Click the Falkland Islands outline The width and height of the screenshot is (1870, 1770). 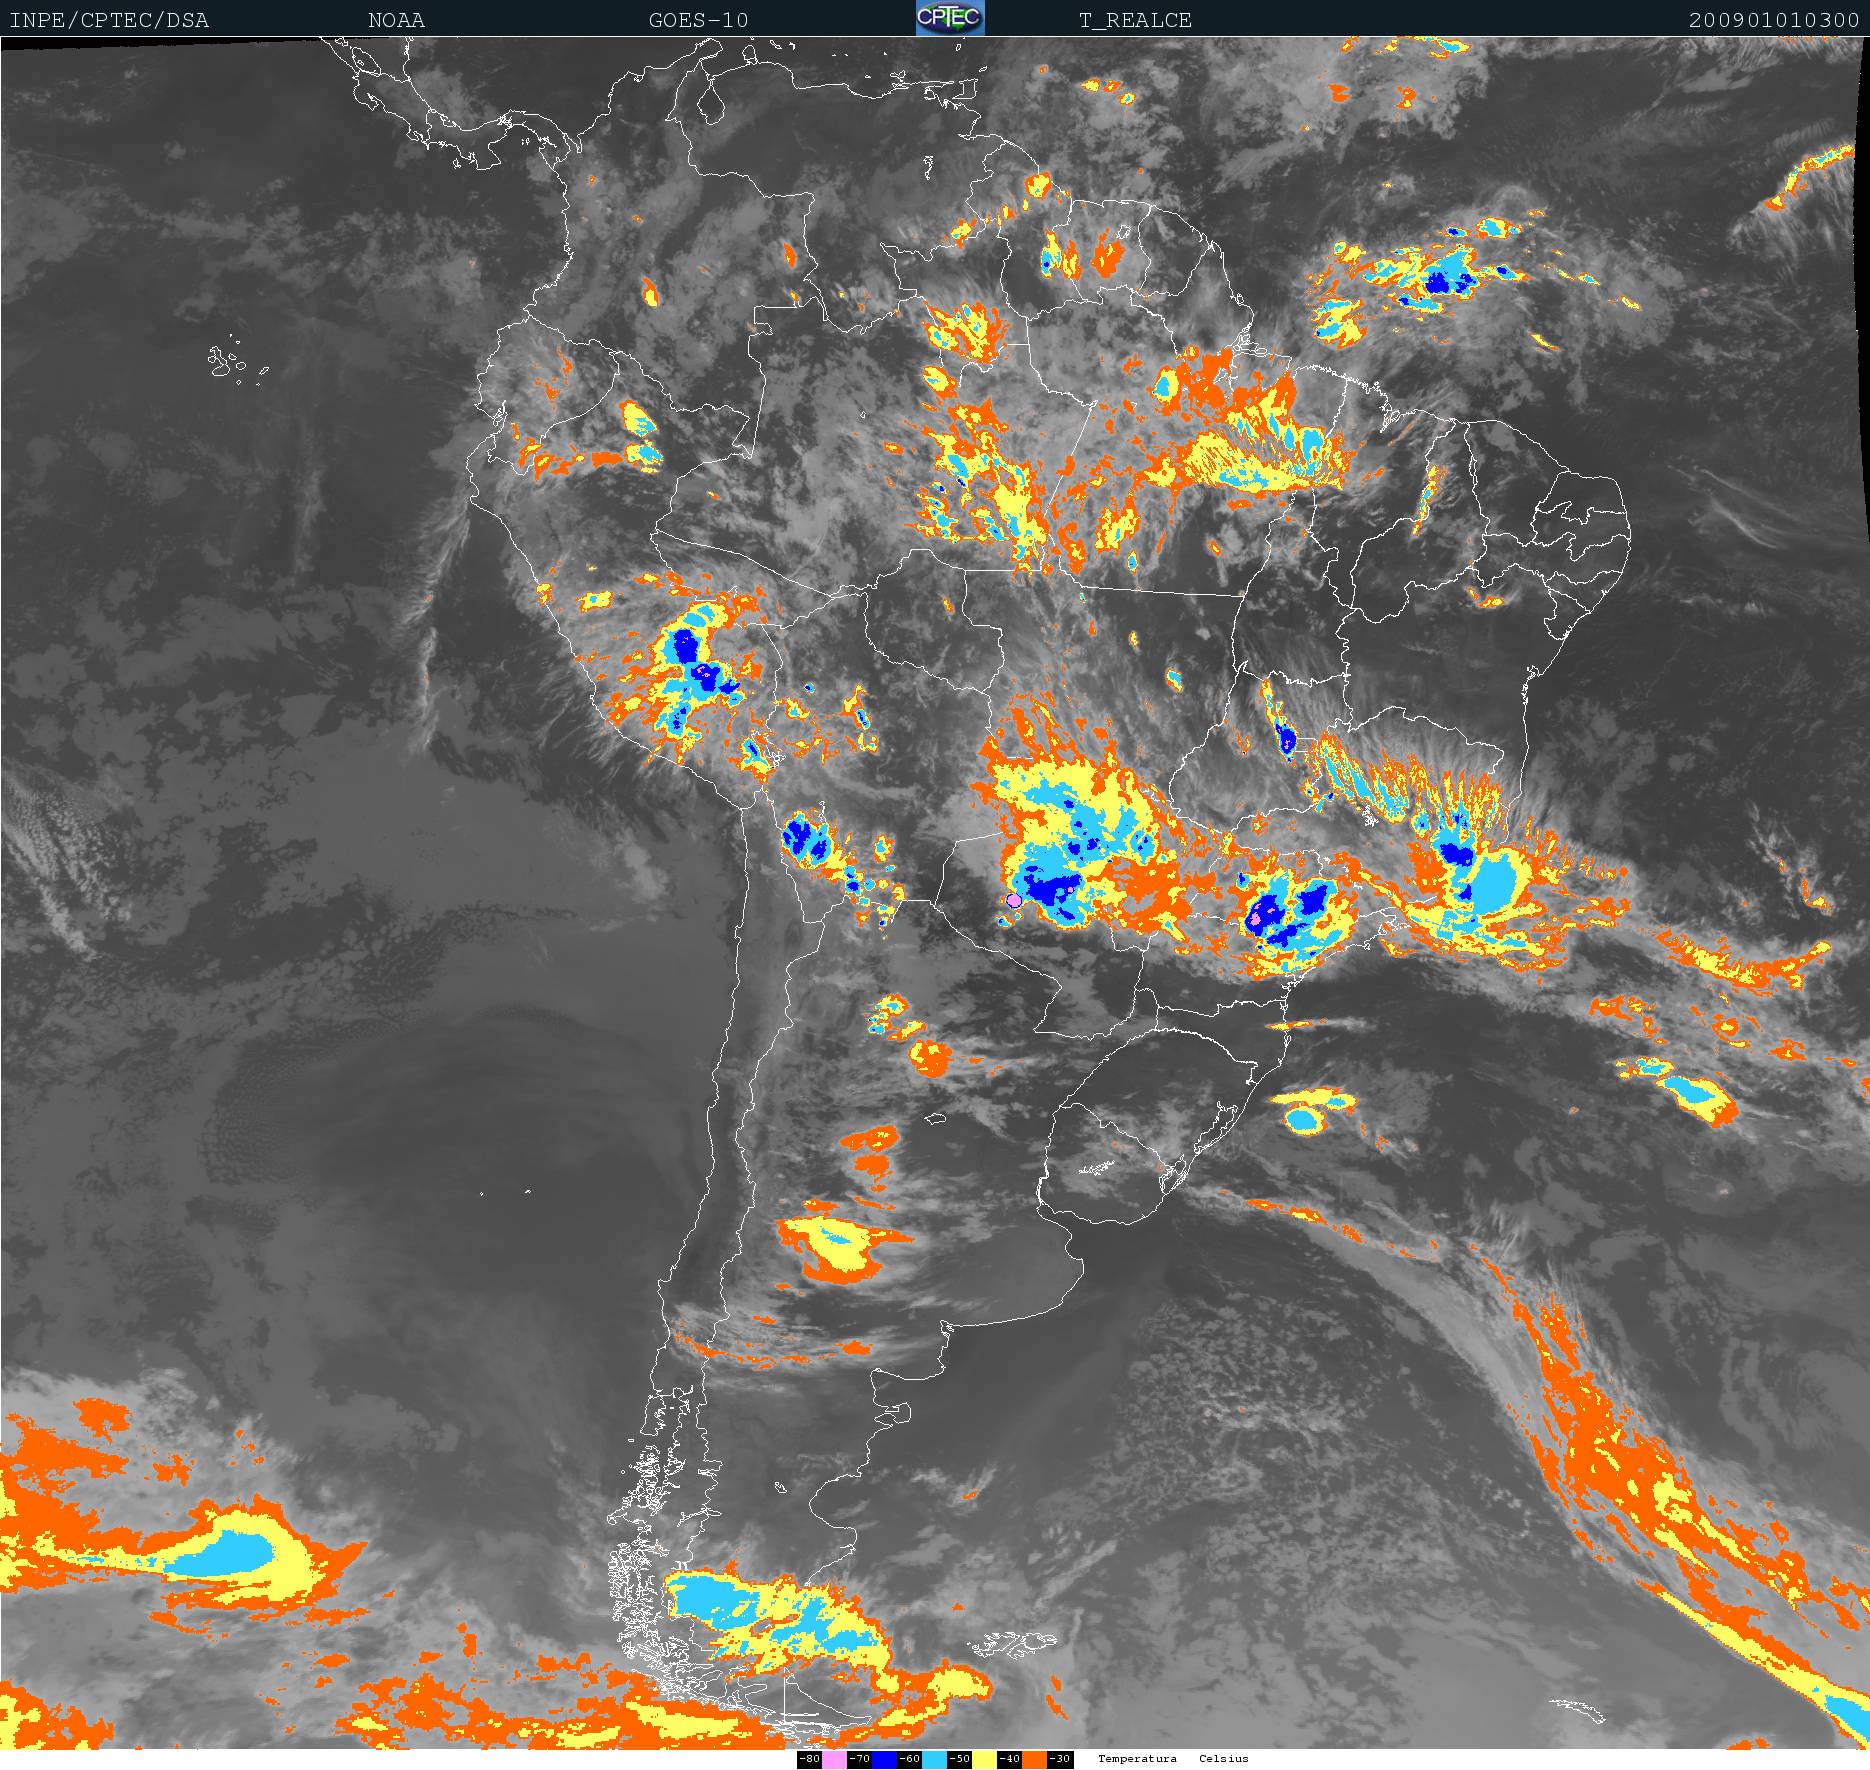point(1013,1643)
